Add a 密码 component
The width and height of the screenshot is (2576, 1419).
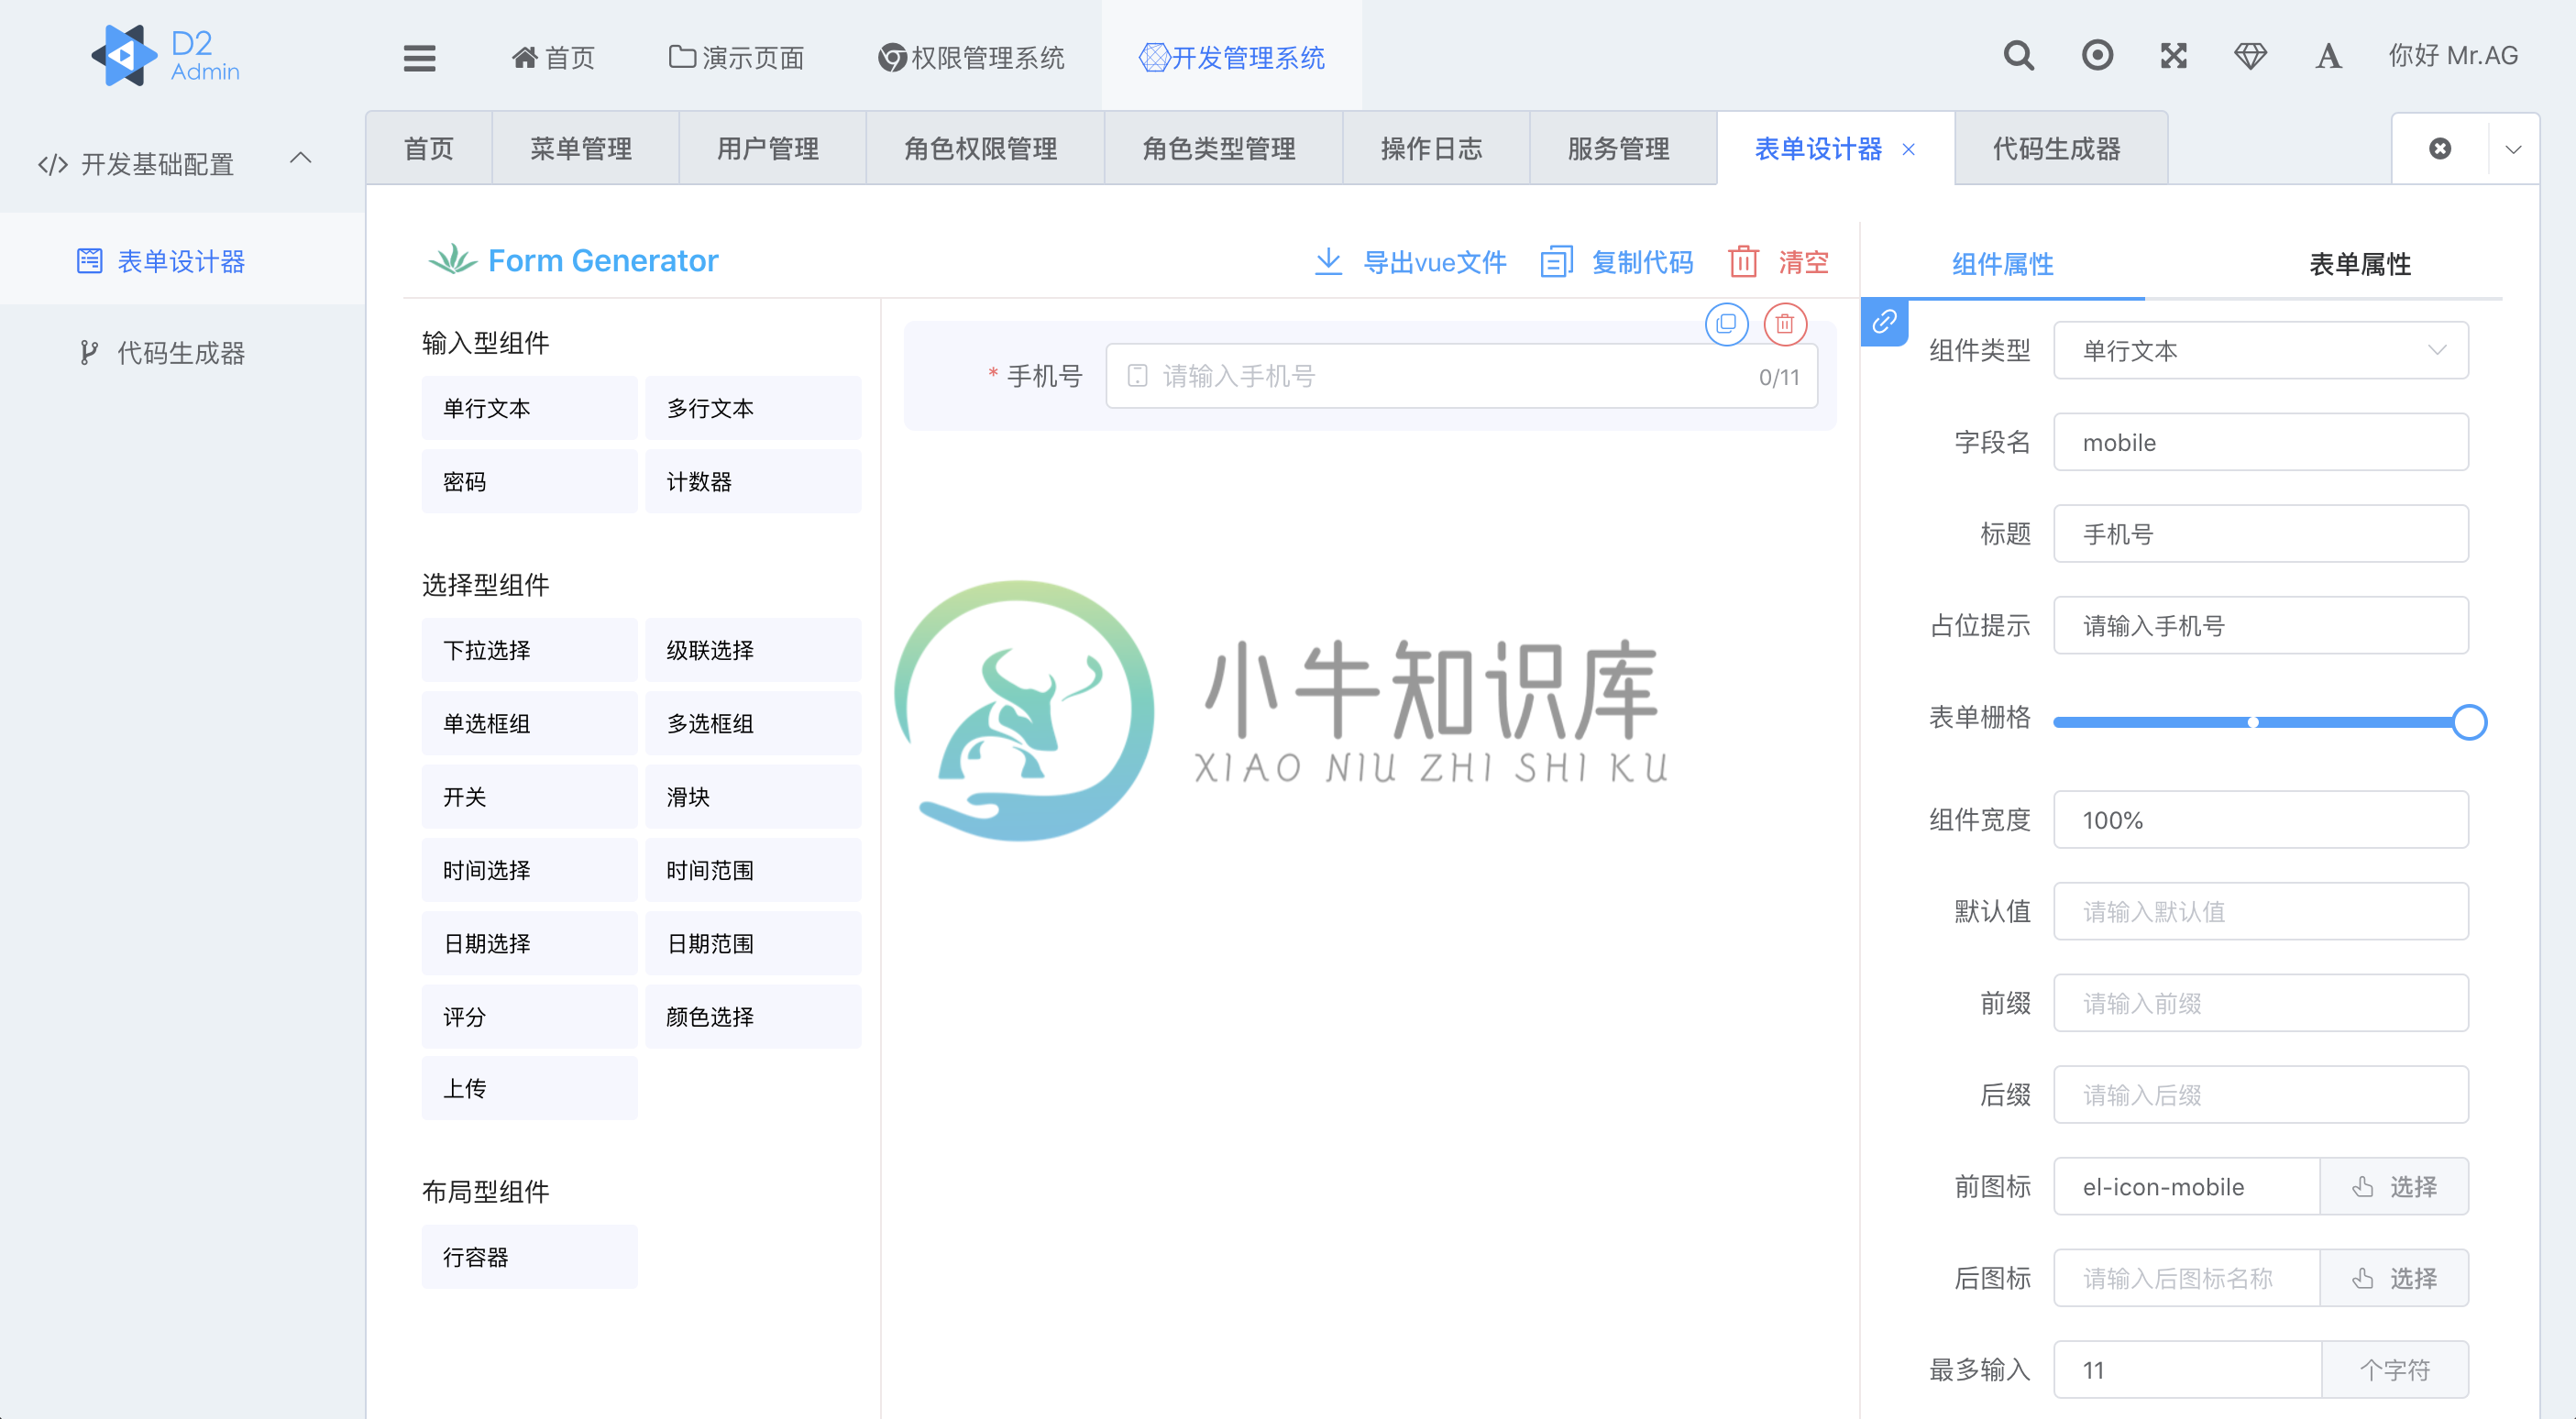529,481
